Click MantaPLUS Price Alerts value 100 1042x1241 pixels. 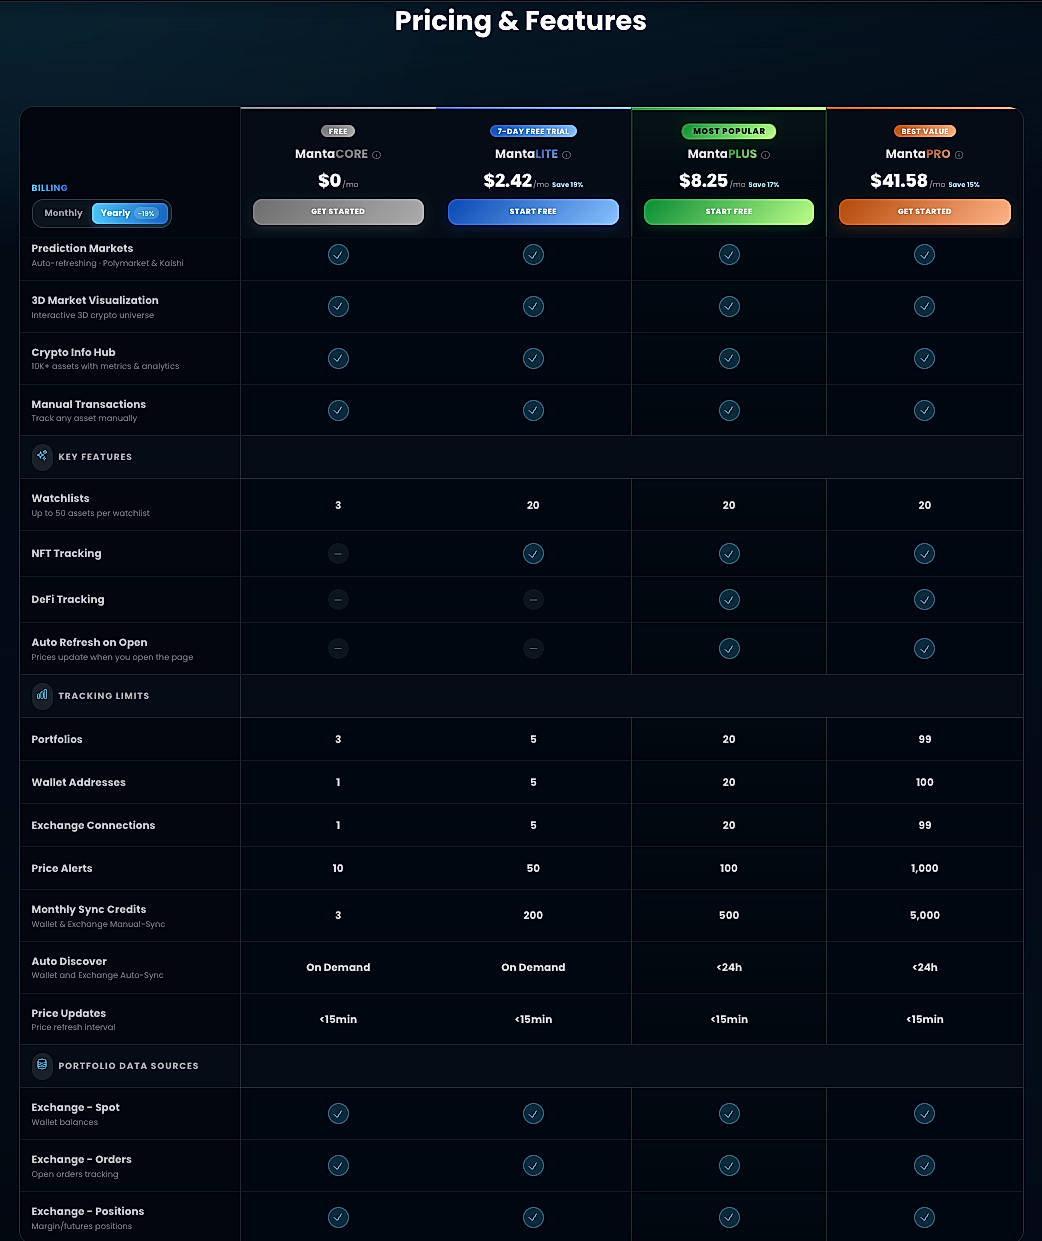point(729,868)
